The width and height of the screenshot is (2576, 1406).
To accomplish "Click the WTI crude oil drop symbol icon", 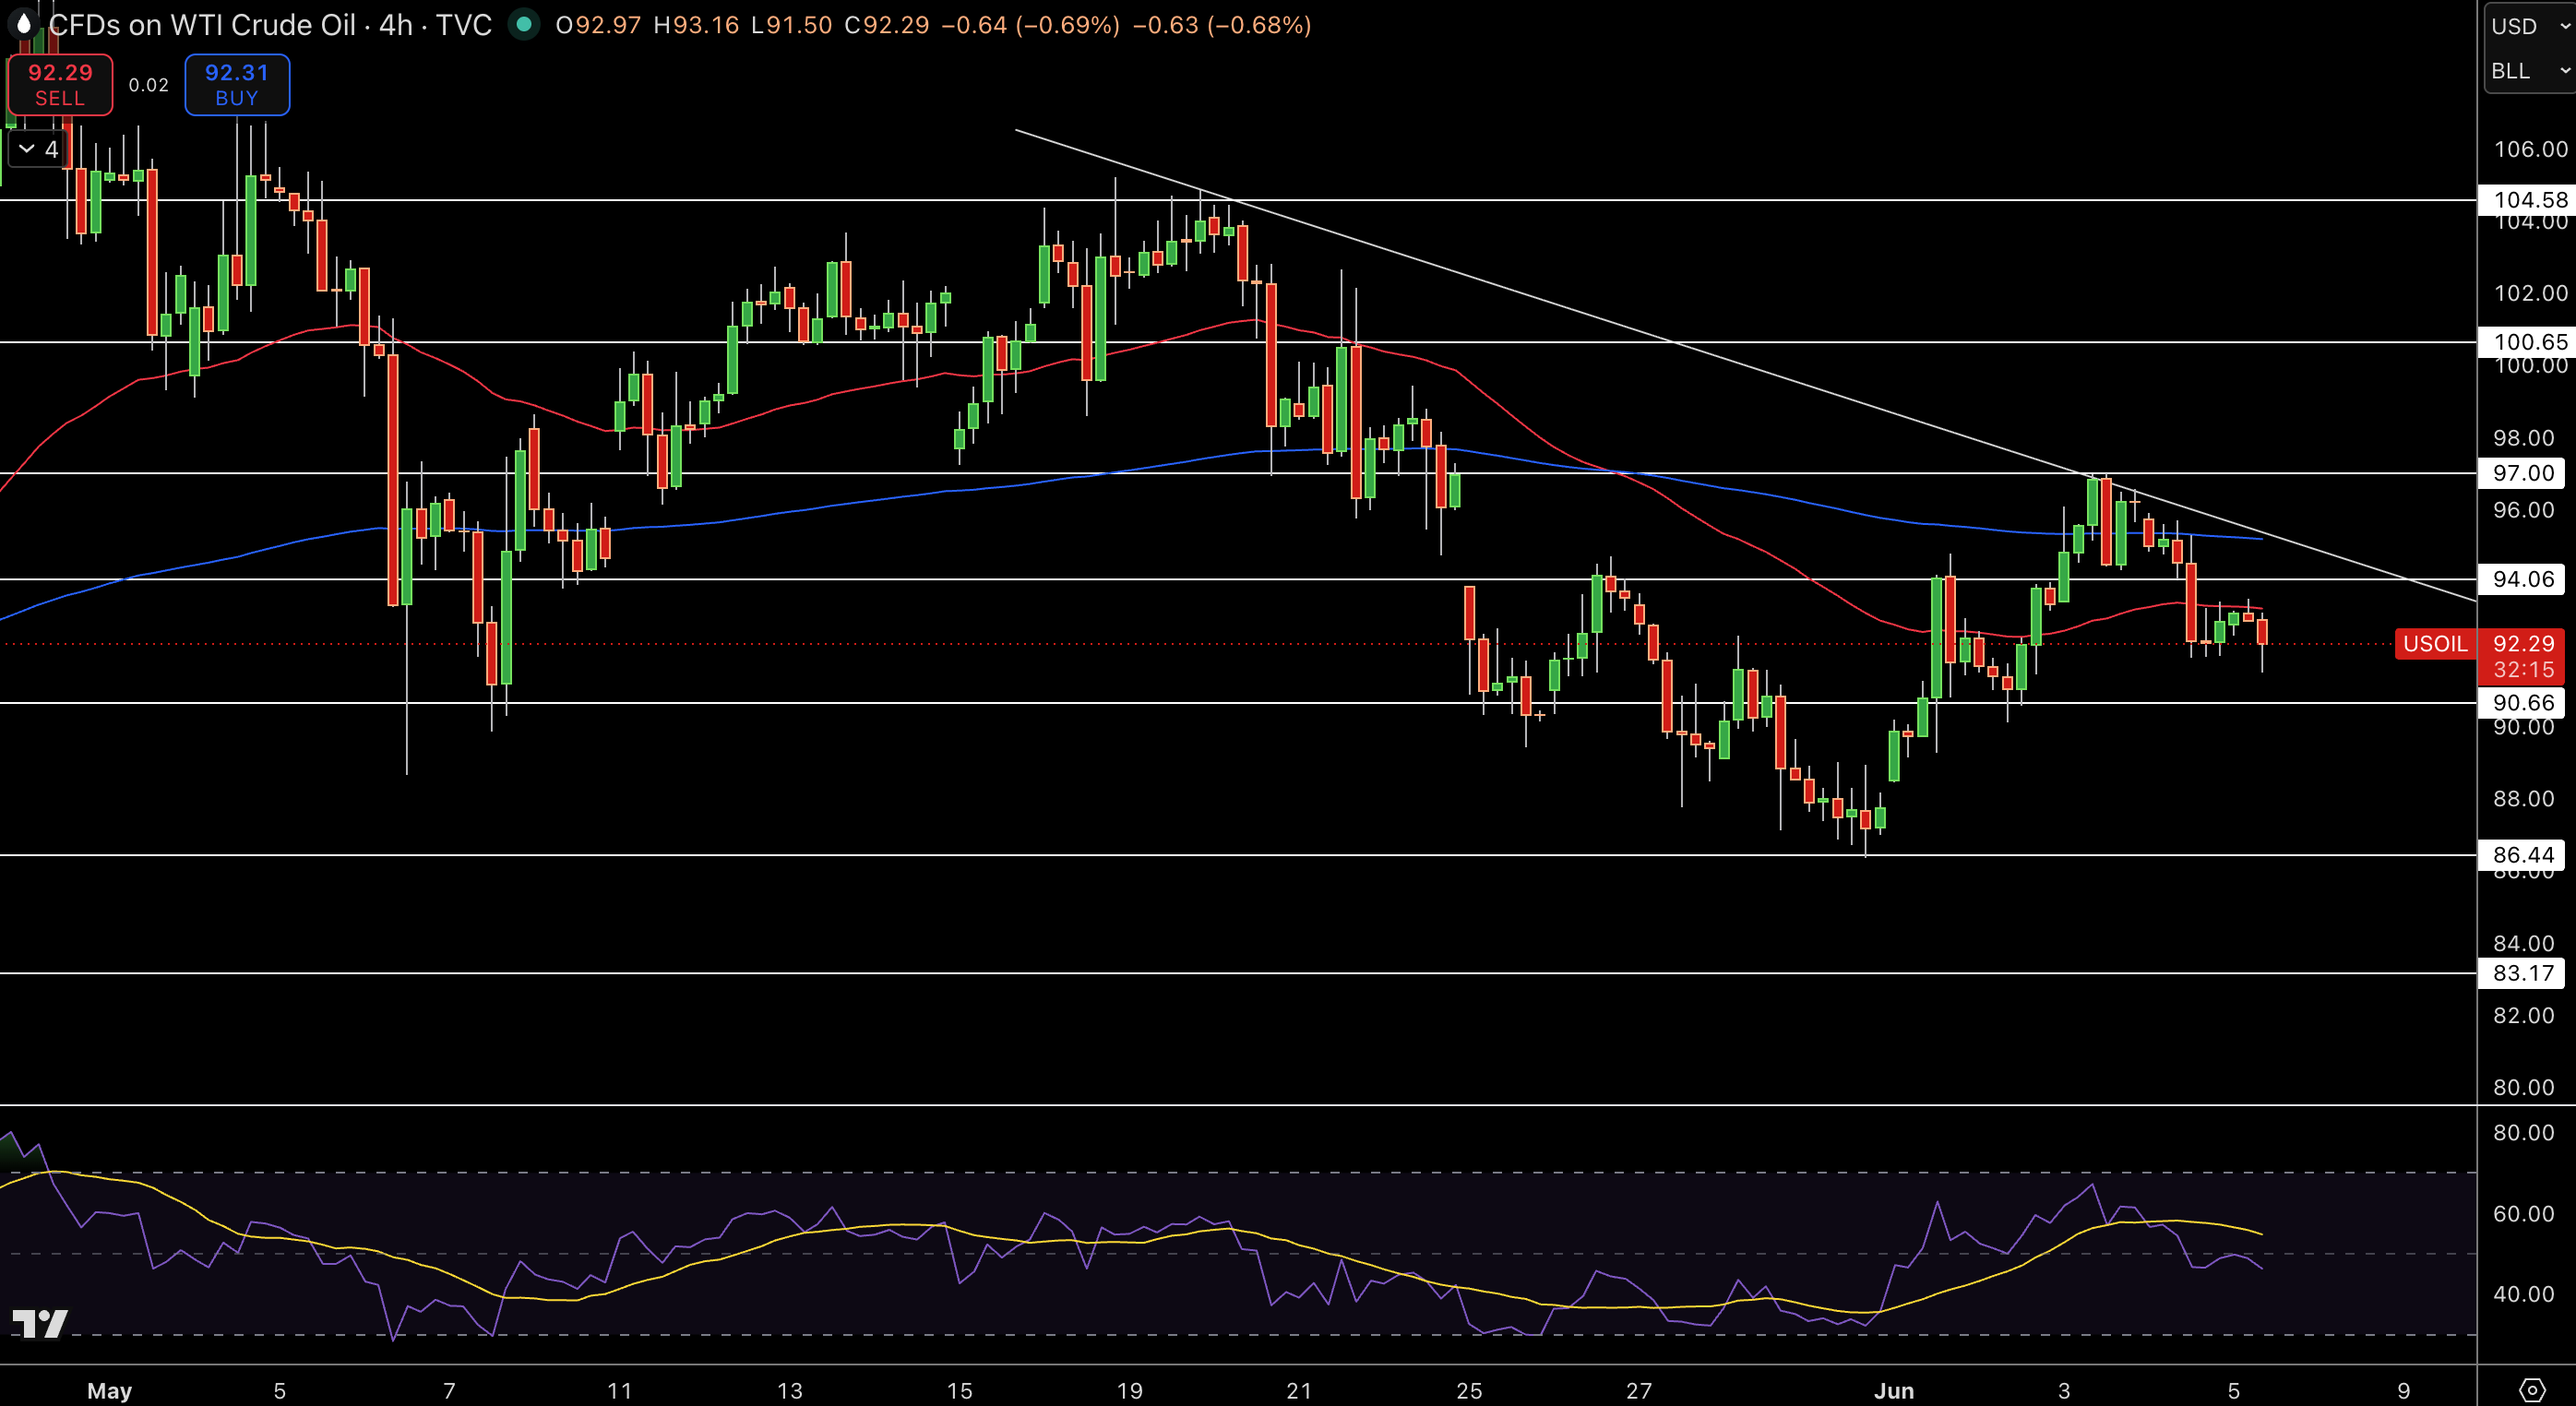I will pyautogui.click(x=23, y=24).
